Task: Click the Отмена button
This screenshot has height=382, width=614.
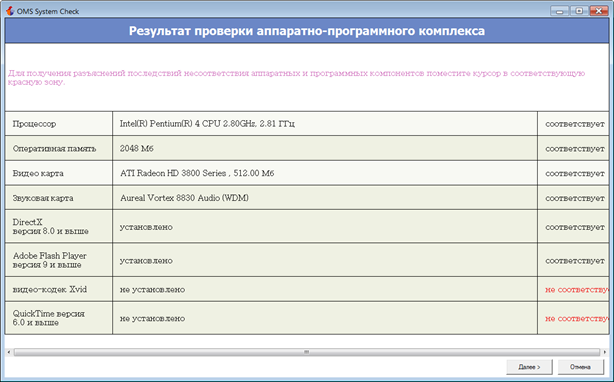Action: 580,367
